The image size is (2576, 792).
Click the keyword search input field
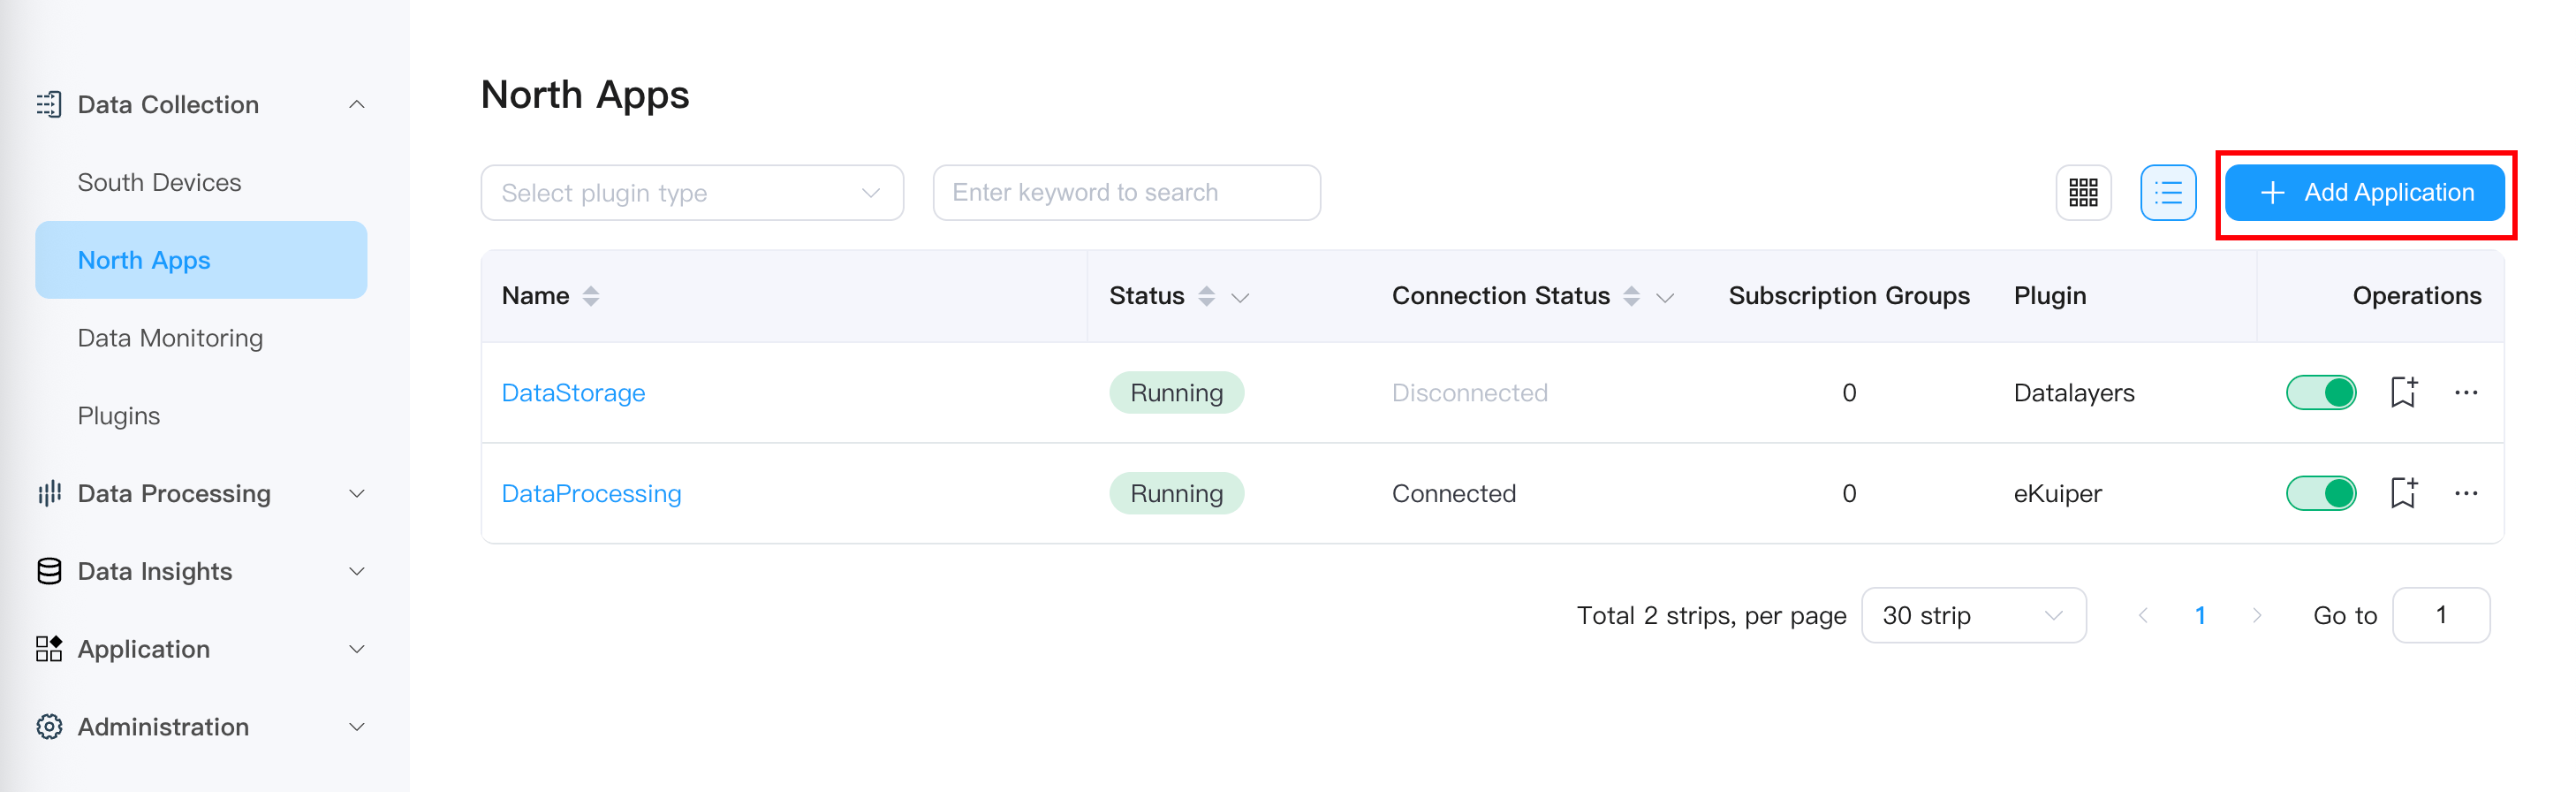pos(1125,192)
